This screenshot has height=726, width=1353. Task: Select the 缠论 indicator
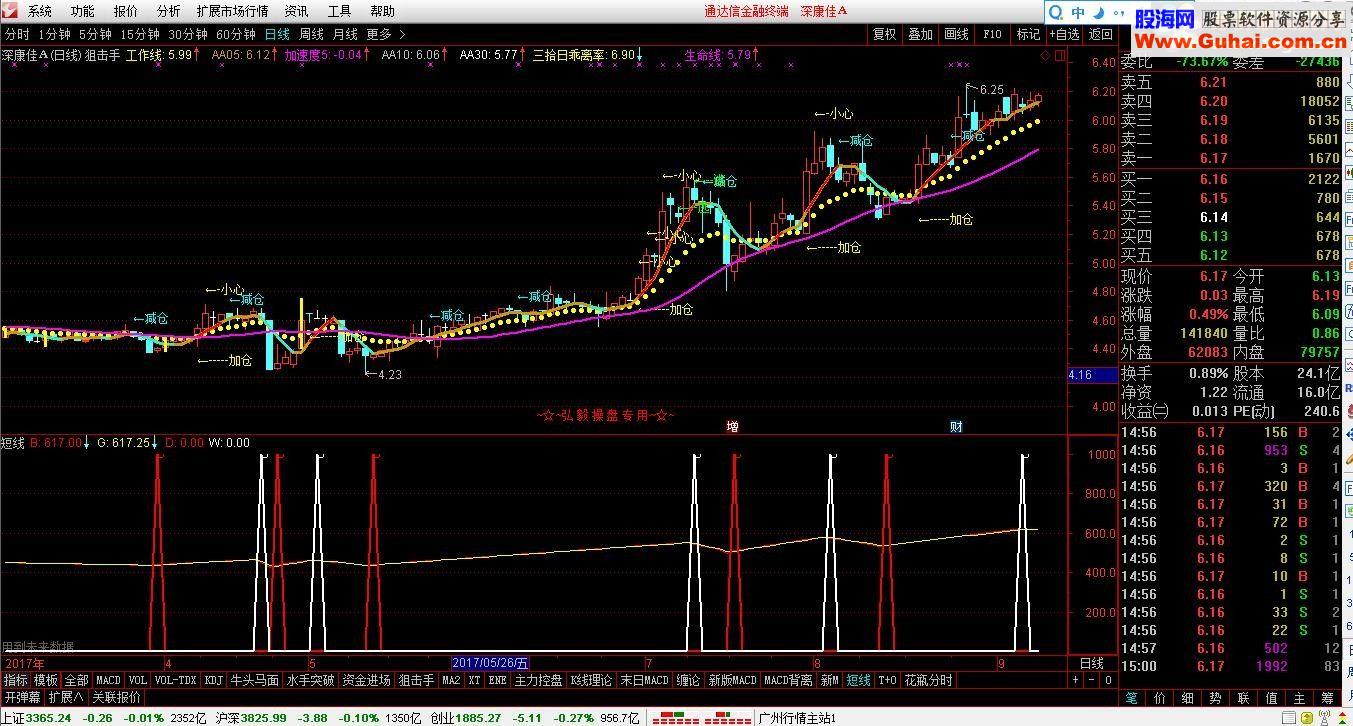coord(688,680)
